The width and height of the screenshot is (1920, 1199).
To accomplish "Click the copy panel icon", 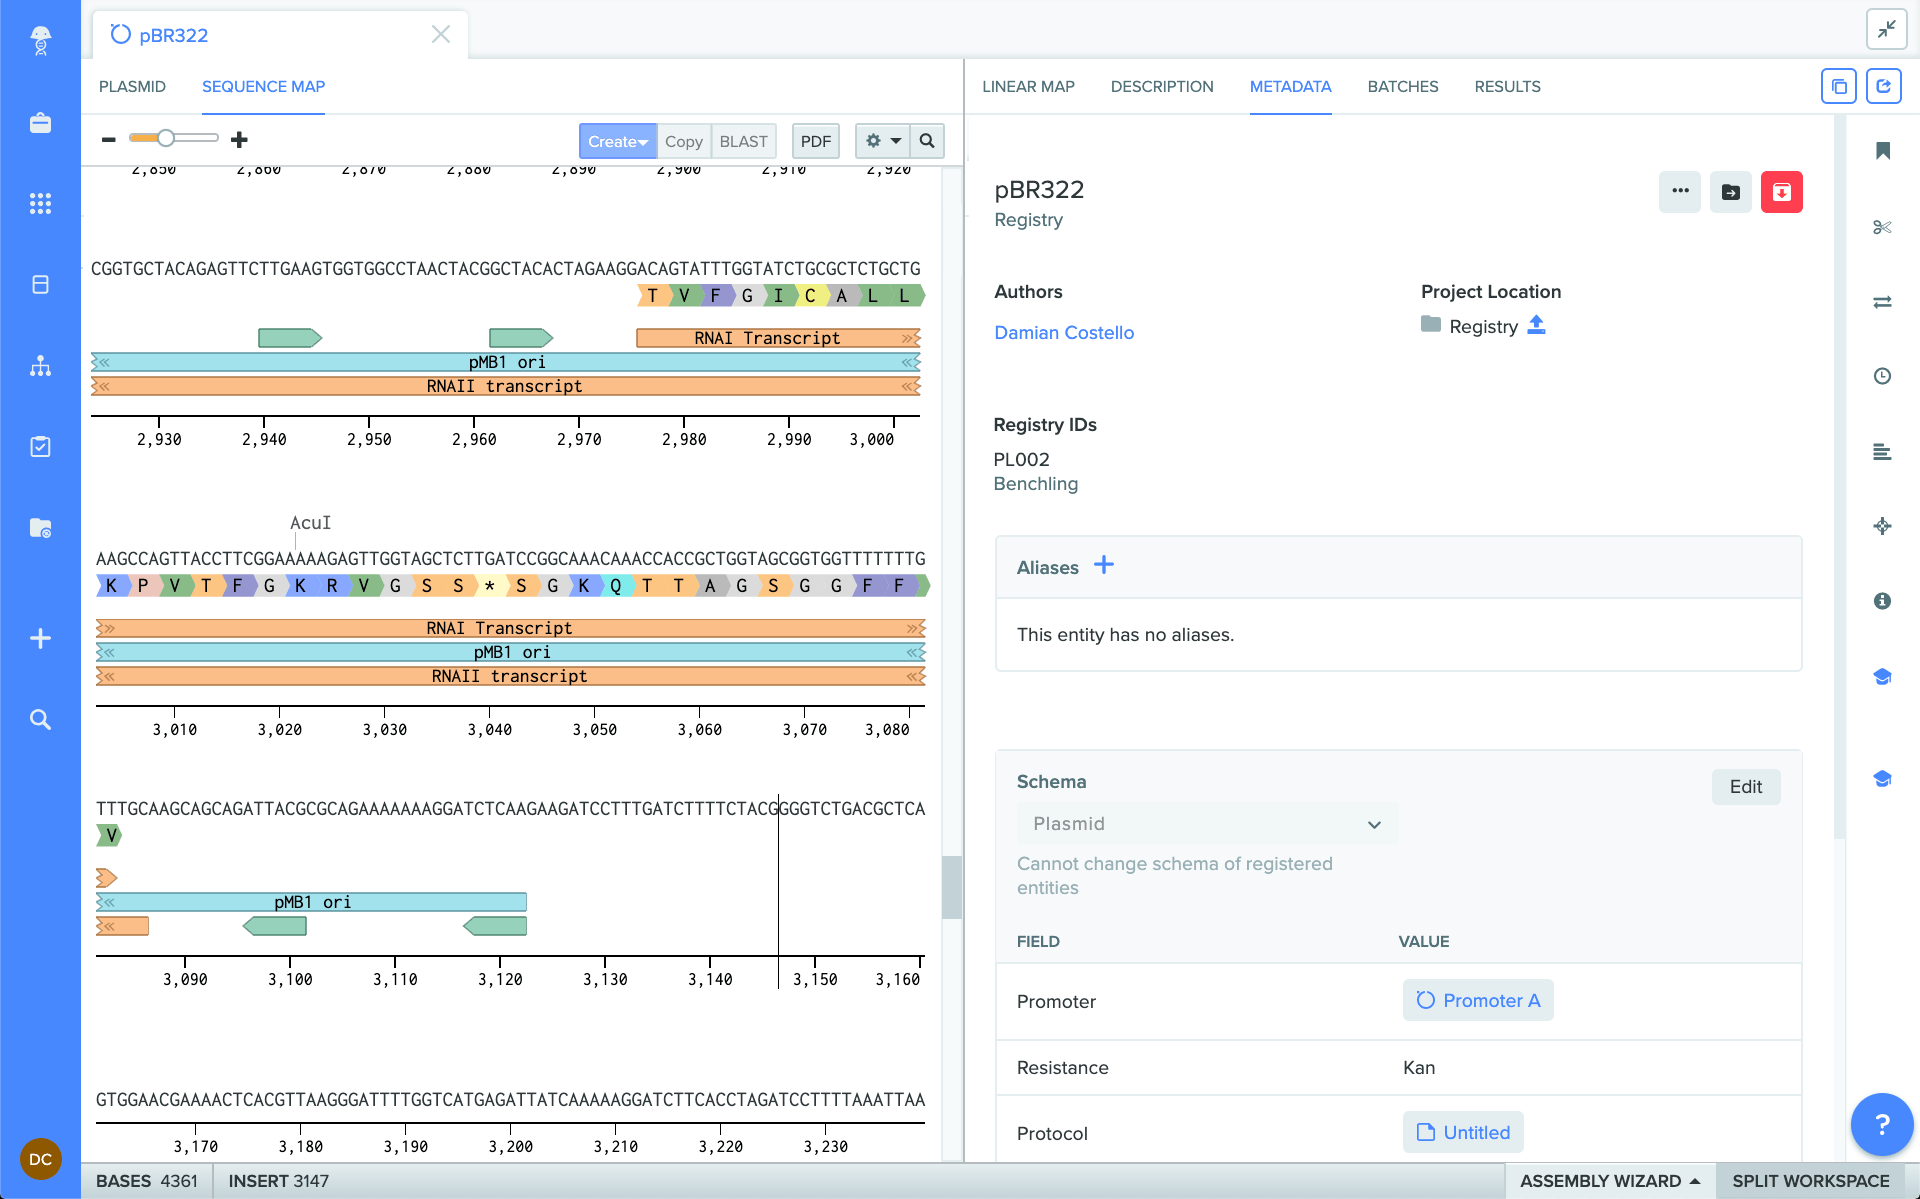I will tap(1839, 86).
